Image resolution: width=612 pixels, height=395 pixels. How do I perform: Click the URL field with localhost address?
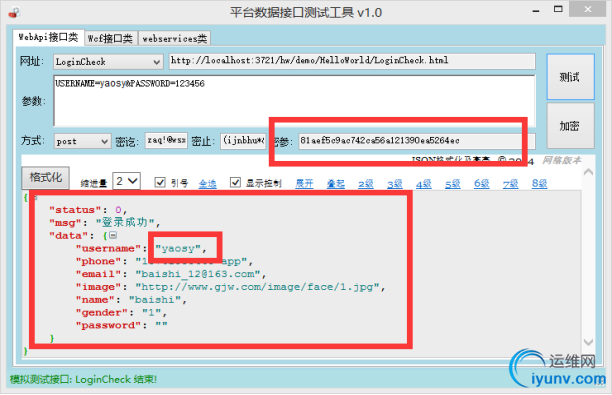tap(352, 61)
